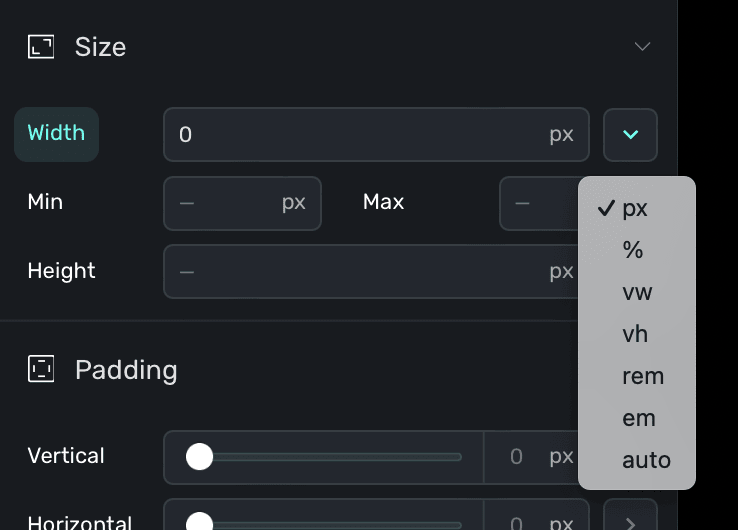This screenshot has width=738, height=530.
Task: Click the highlighted Width label button
Action: click(x=56, y=134)
